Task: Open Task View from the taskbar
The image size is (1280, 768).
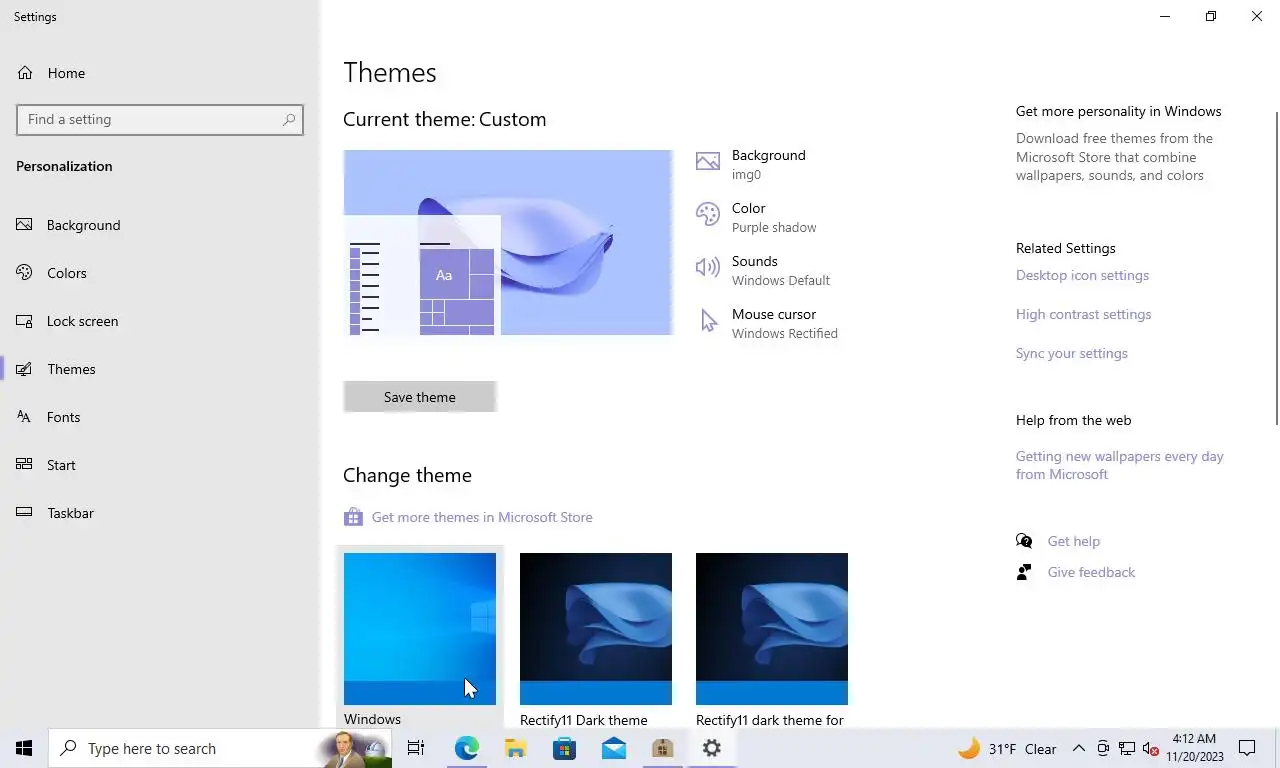Action: click(416, 748)
